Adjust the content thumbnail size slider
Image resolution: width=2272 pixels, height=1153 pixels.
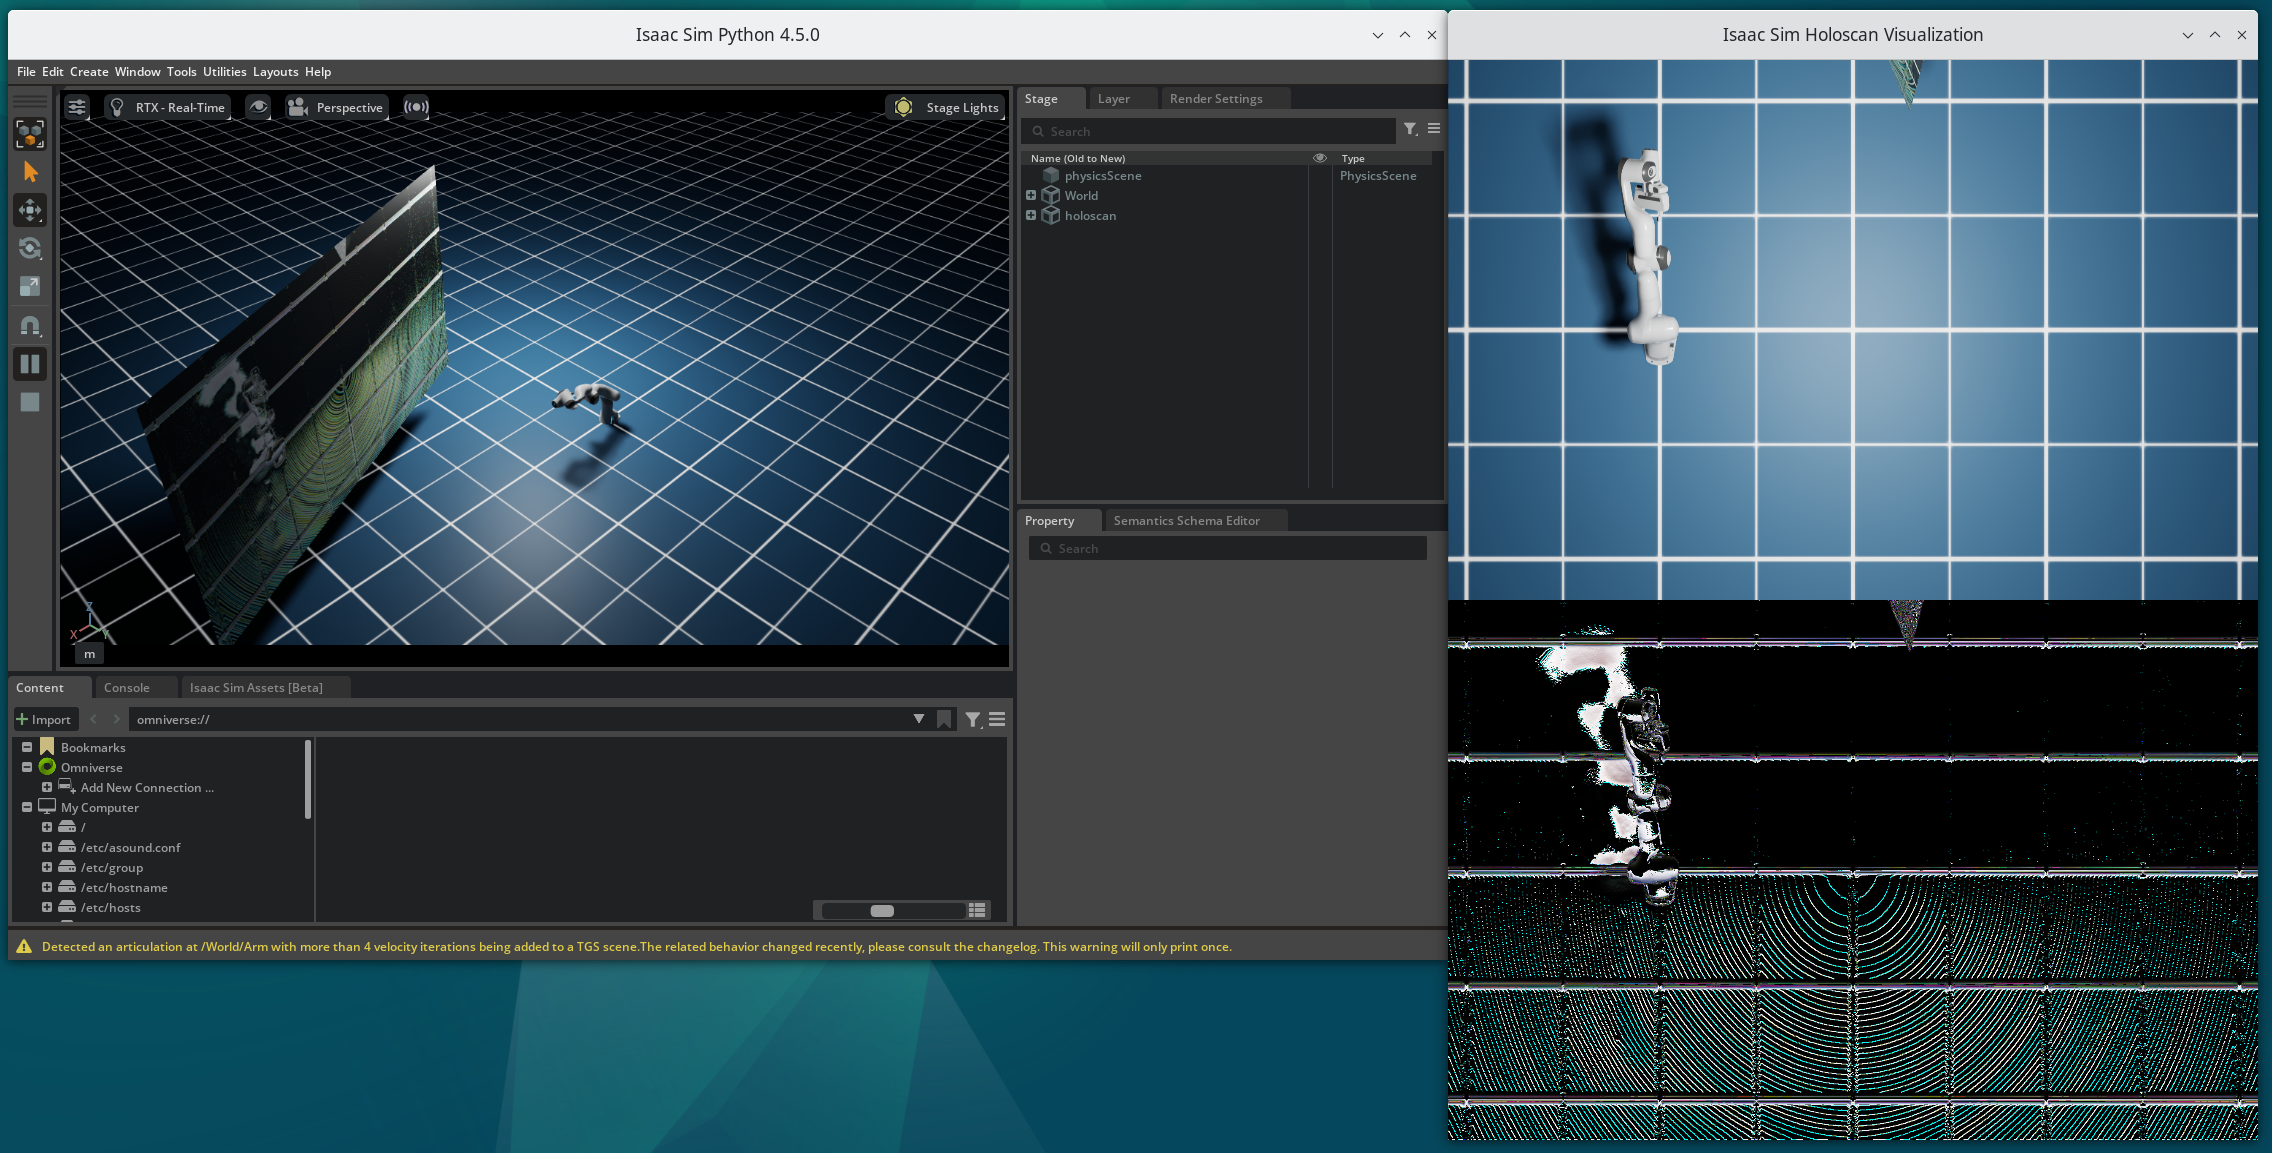[x=882, y=910]
